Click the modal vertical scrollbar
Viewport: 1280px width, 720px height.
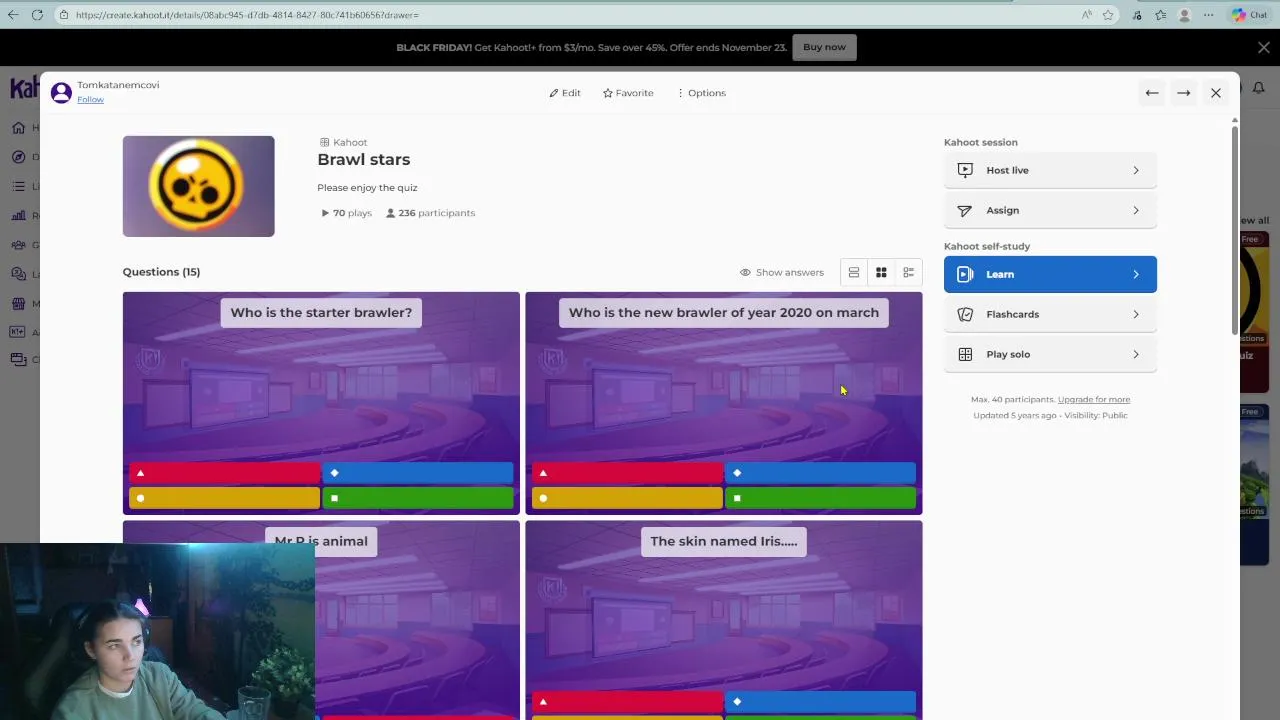1235,230
